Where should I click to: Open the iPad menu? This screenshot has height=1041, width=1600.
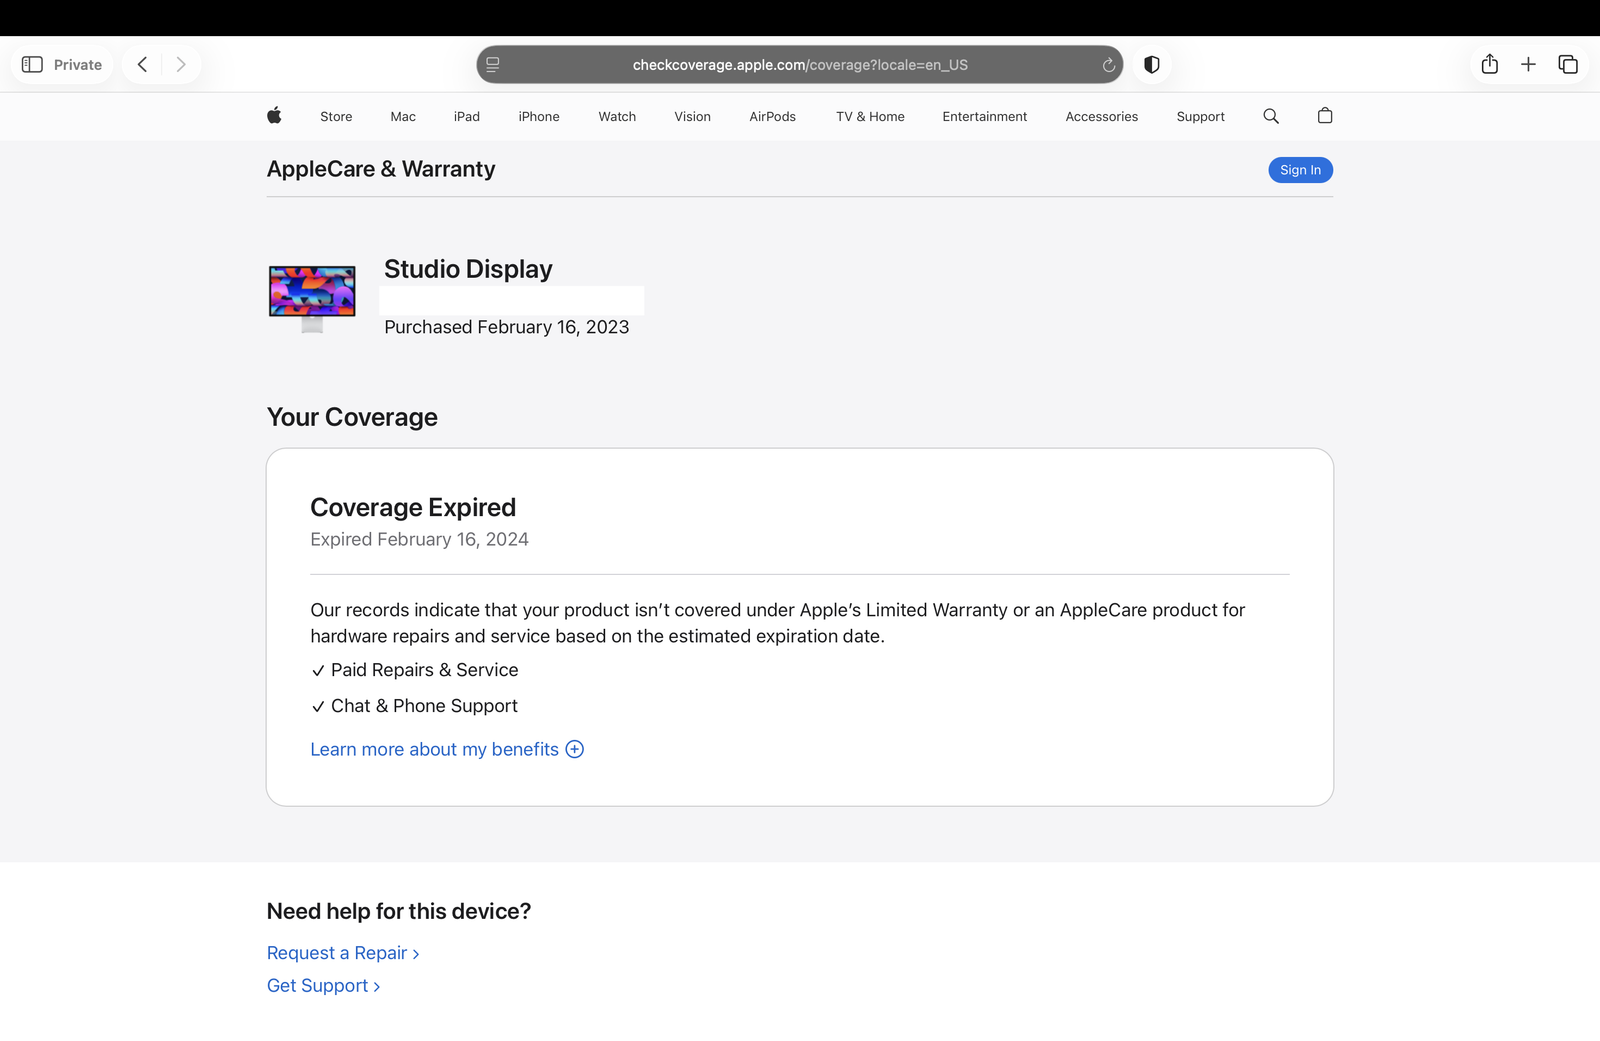(x=467, y=117)
